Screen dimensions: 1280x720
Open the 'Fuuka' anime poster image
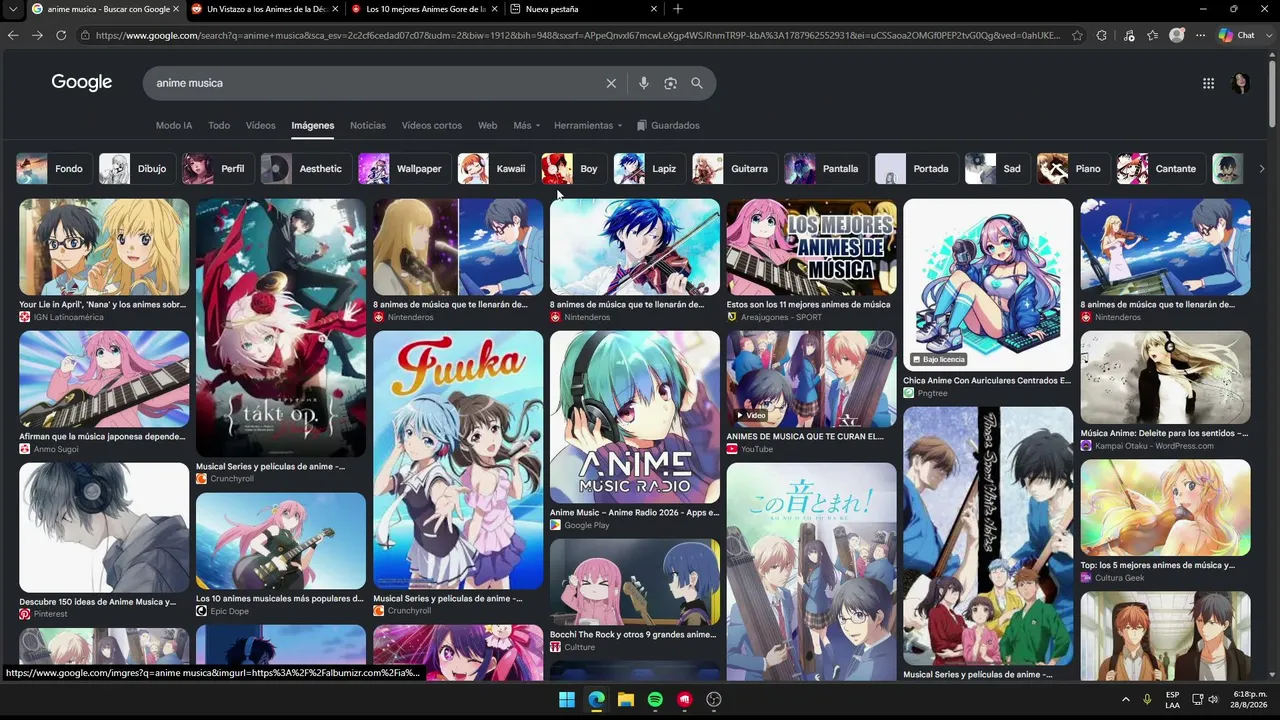tap(458, 460)
